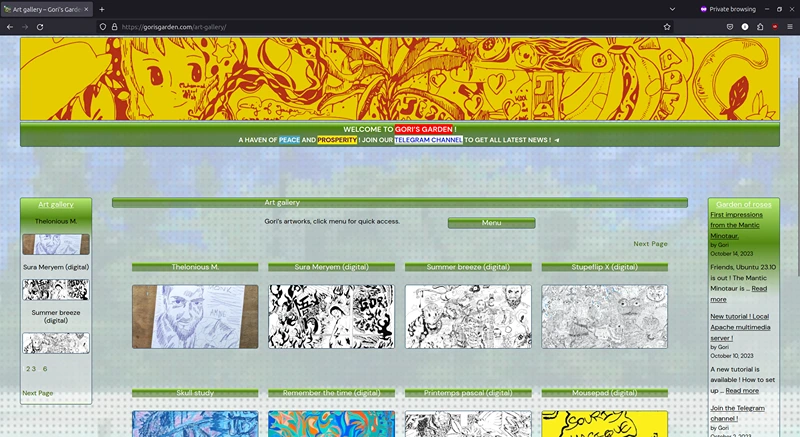Click the PEACE highlighted word
The height and width of the screenshot is (437, 800).
pos(289,140)
